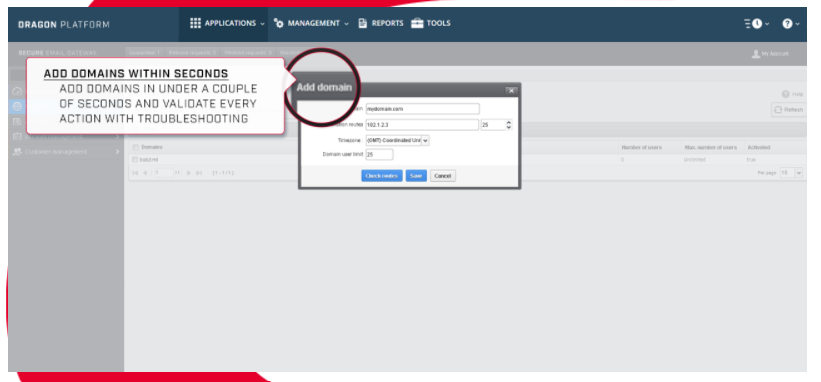
Task: Expand the Account management arrow
Action: click(x=117, y=137)
